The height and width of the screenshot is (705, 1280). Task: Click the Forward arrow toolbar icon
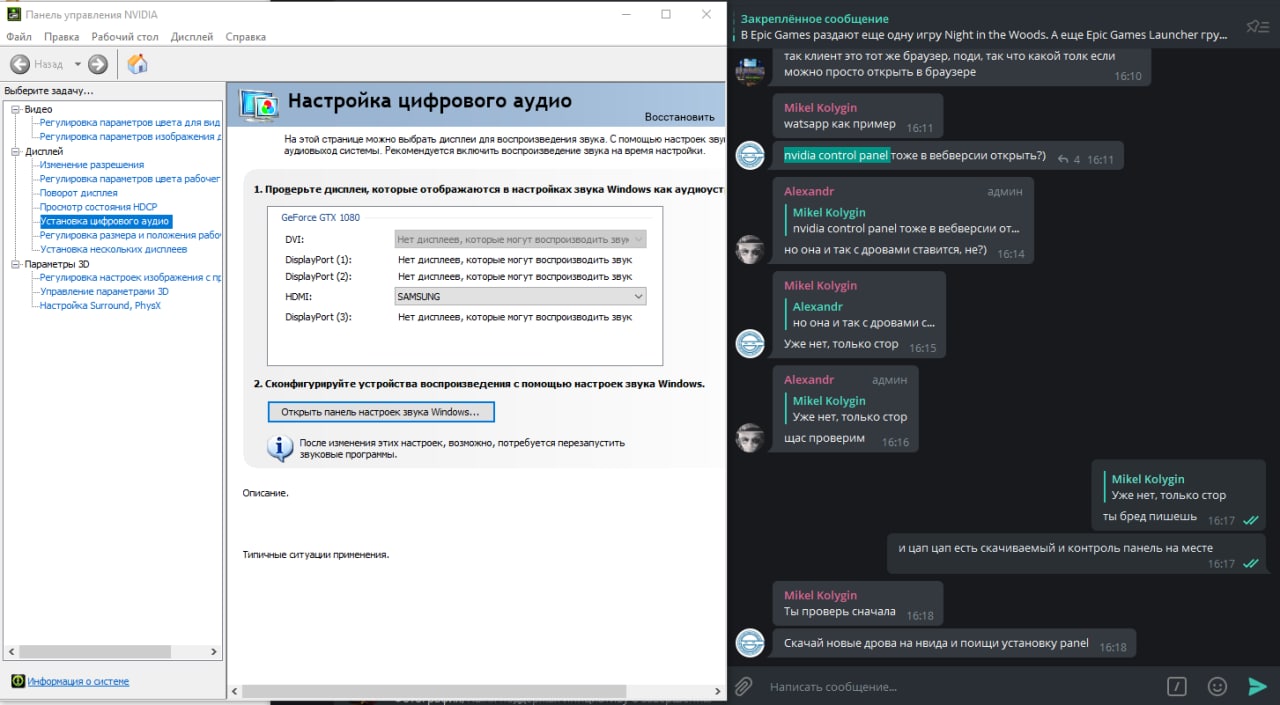click(x=97, y=64)
